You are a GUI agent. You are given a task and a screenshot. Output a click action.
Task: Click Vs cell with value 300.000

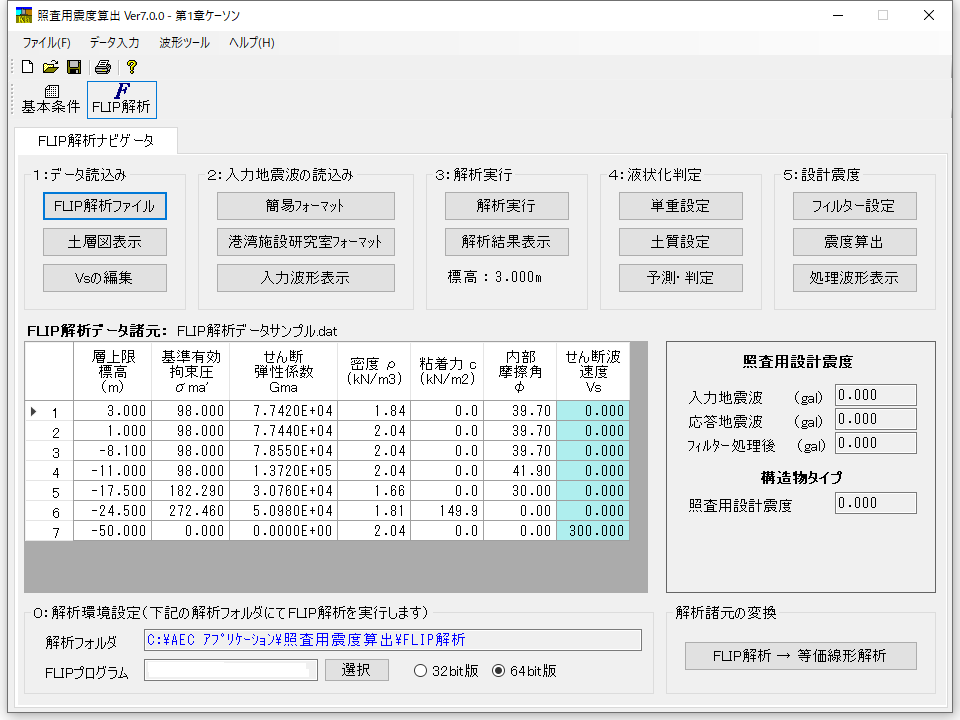(593, 531)
